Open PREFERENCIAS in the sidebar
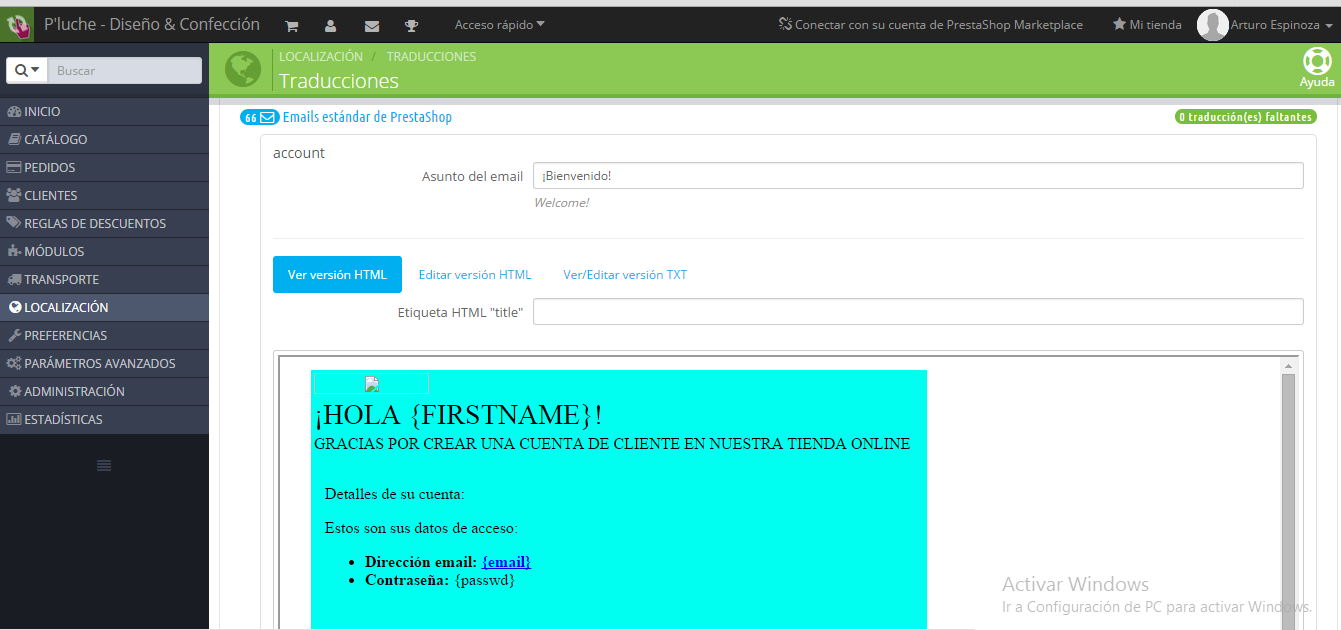 tap(104, 336)
